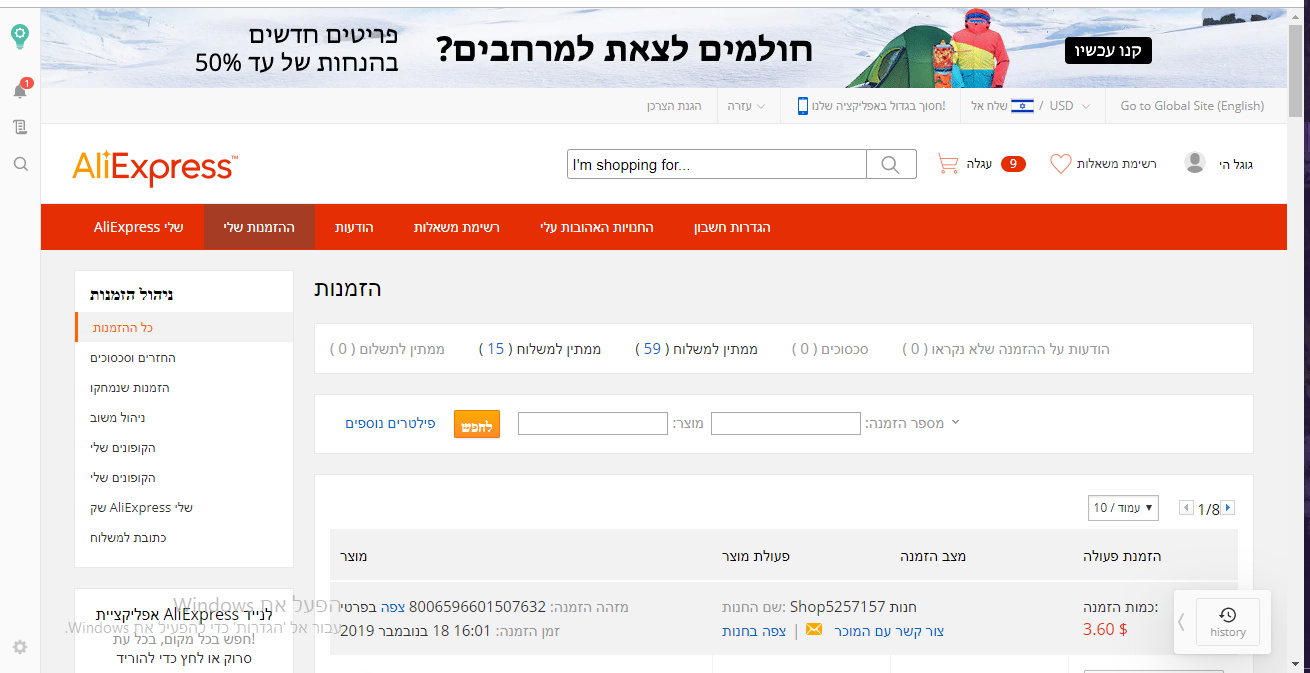Click the wishlist heart icon
This screenshot has height=673, width=1310.
point(1061,163)
